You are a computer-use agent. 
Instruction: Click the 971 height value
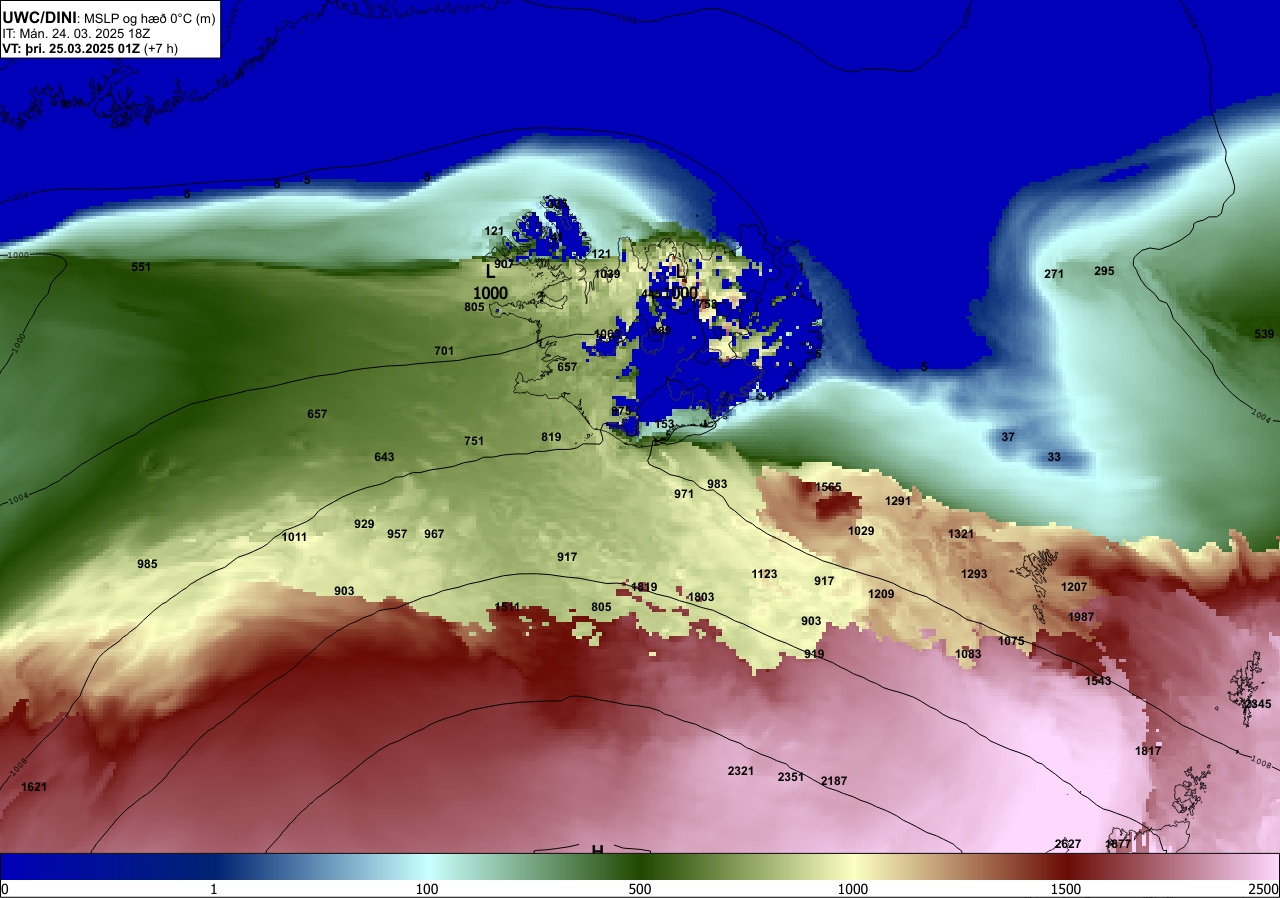click(x=684, y=494)
